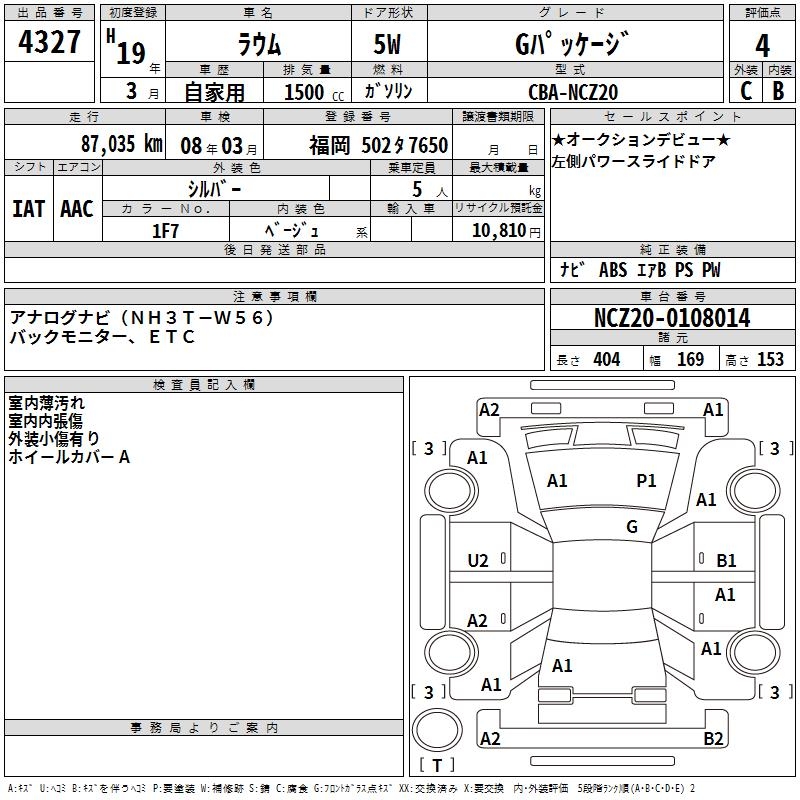Click exterior grade C

746,91
